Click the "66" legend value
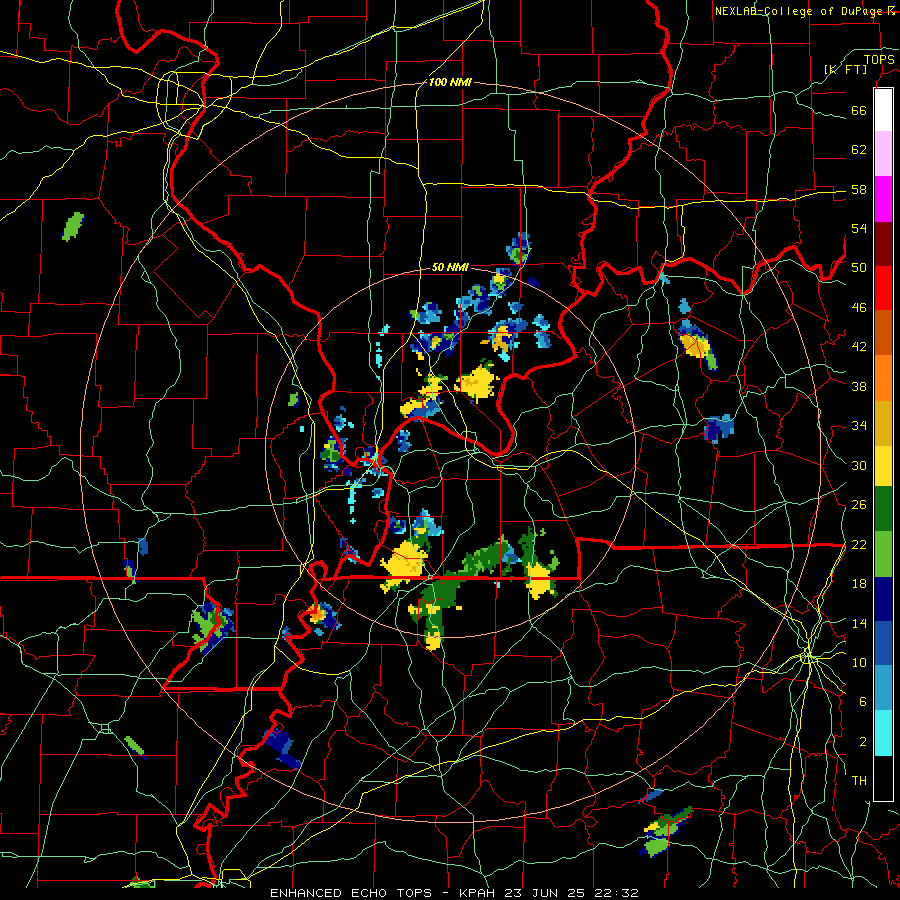Image resolution: width=900 pixels, height=900 pixels. tap(859, 110)
